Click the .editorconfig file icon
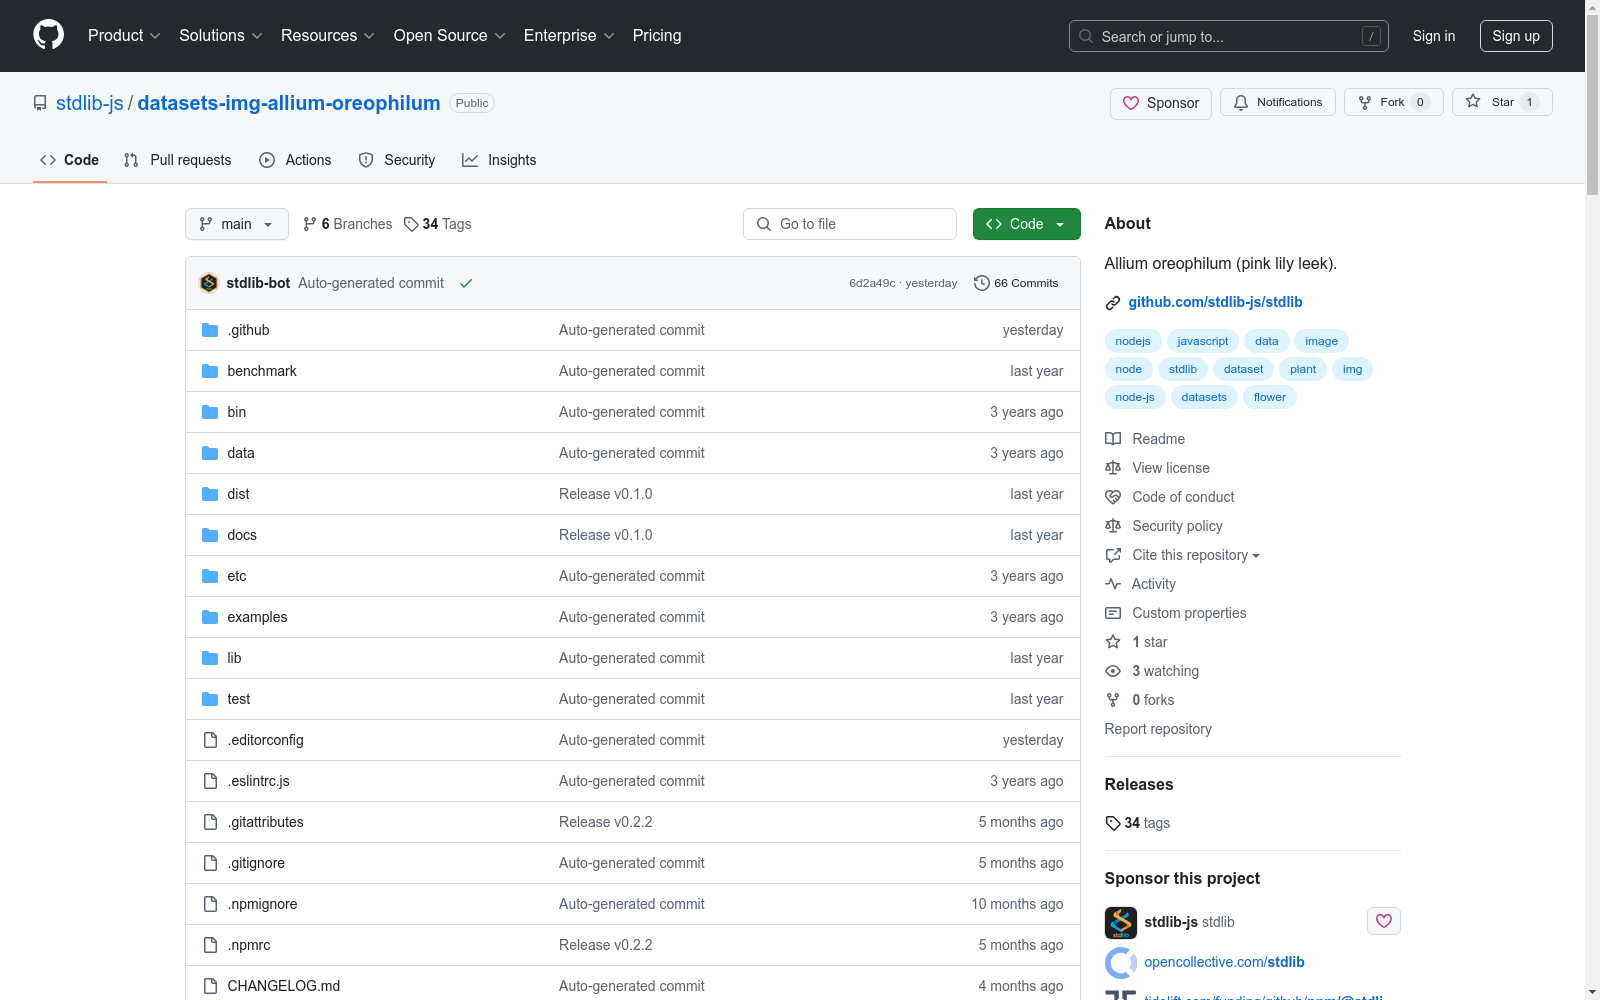This screenshot has height=1000, width=1600. click(x=210, y=740)
